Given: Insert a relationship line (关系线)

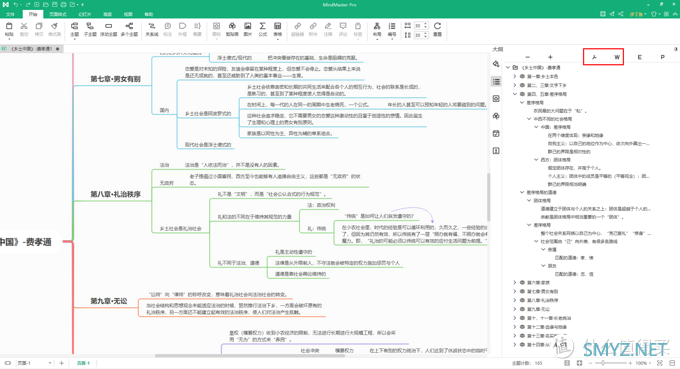Looking at the screenshot, I should (x=152, y=29).
